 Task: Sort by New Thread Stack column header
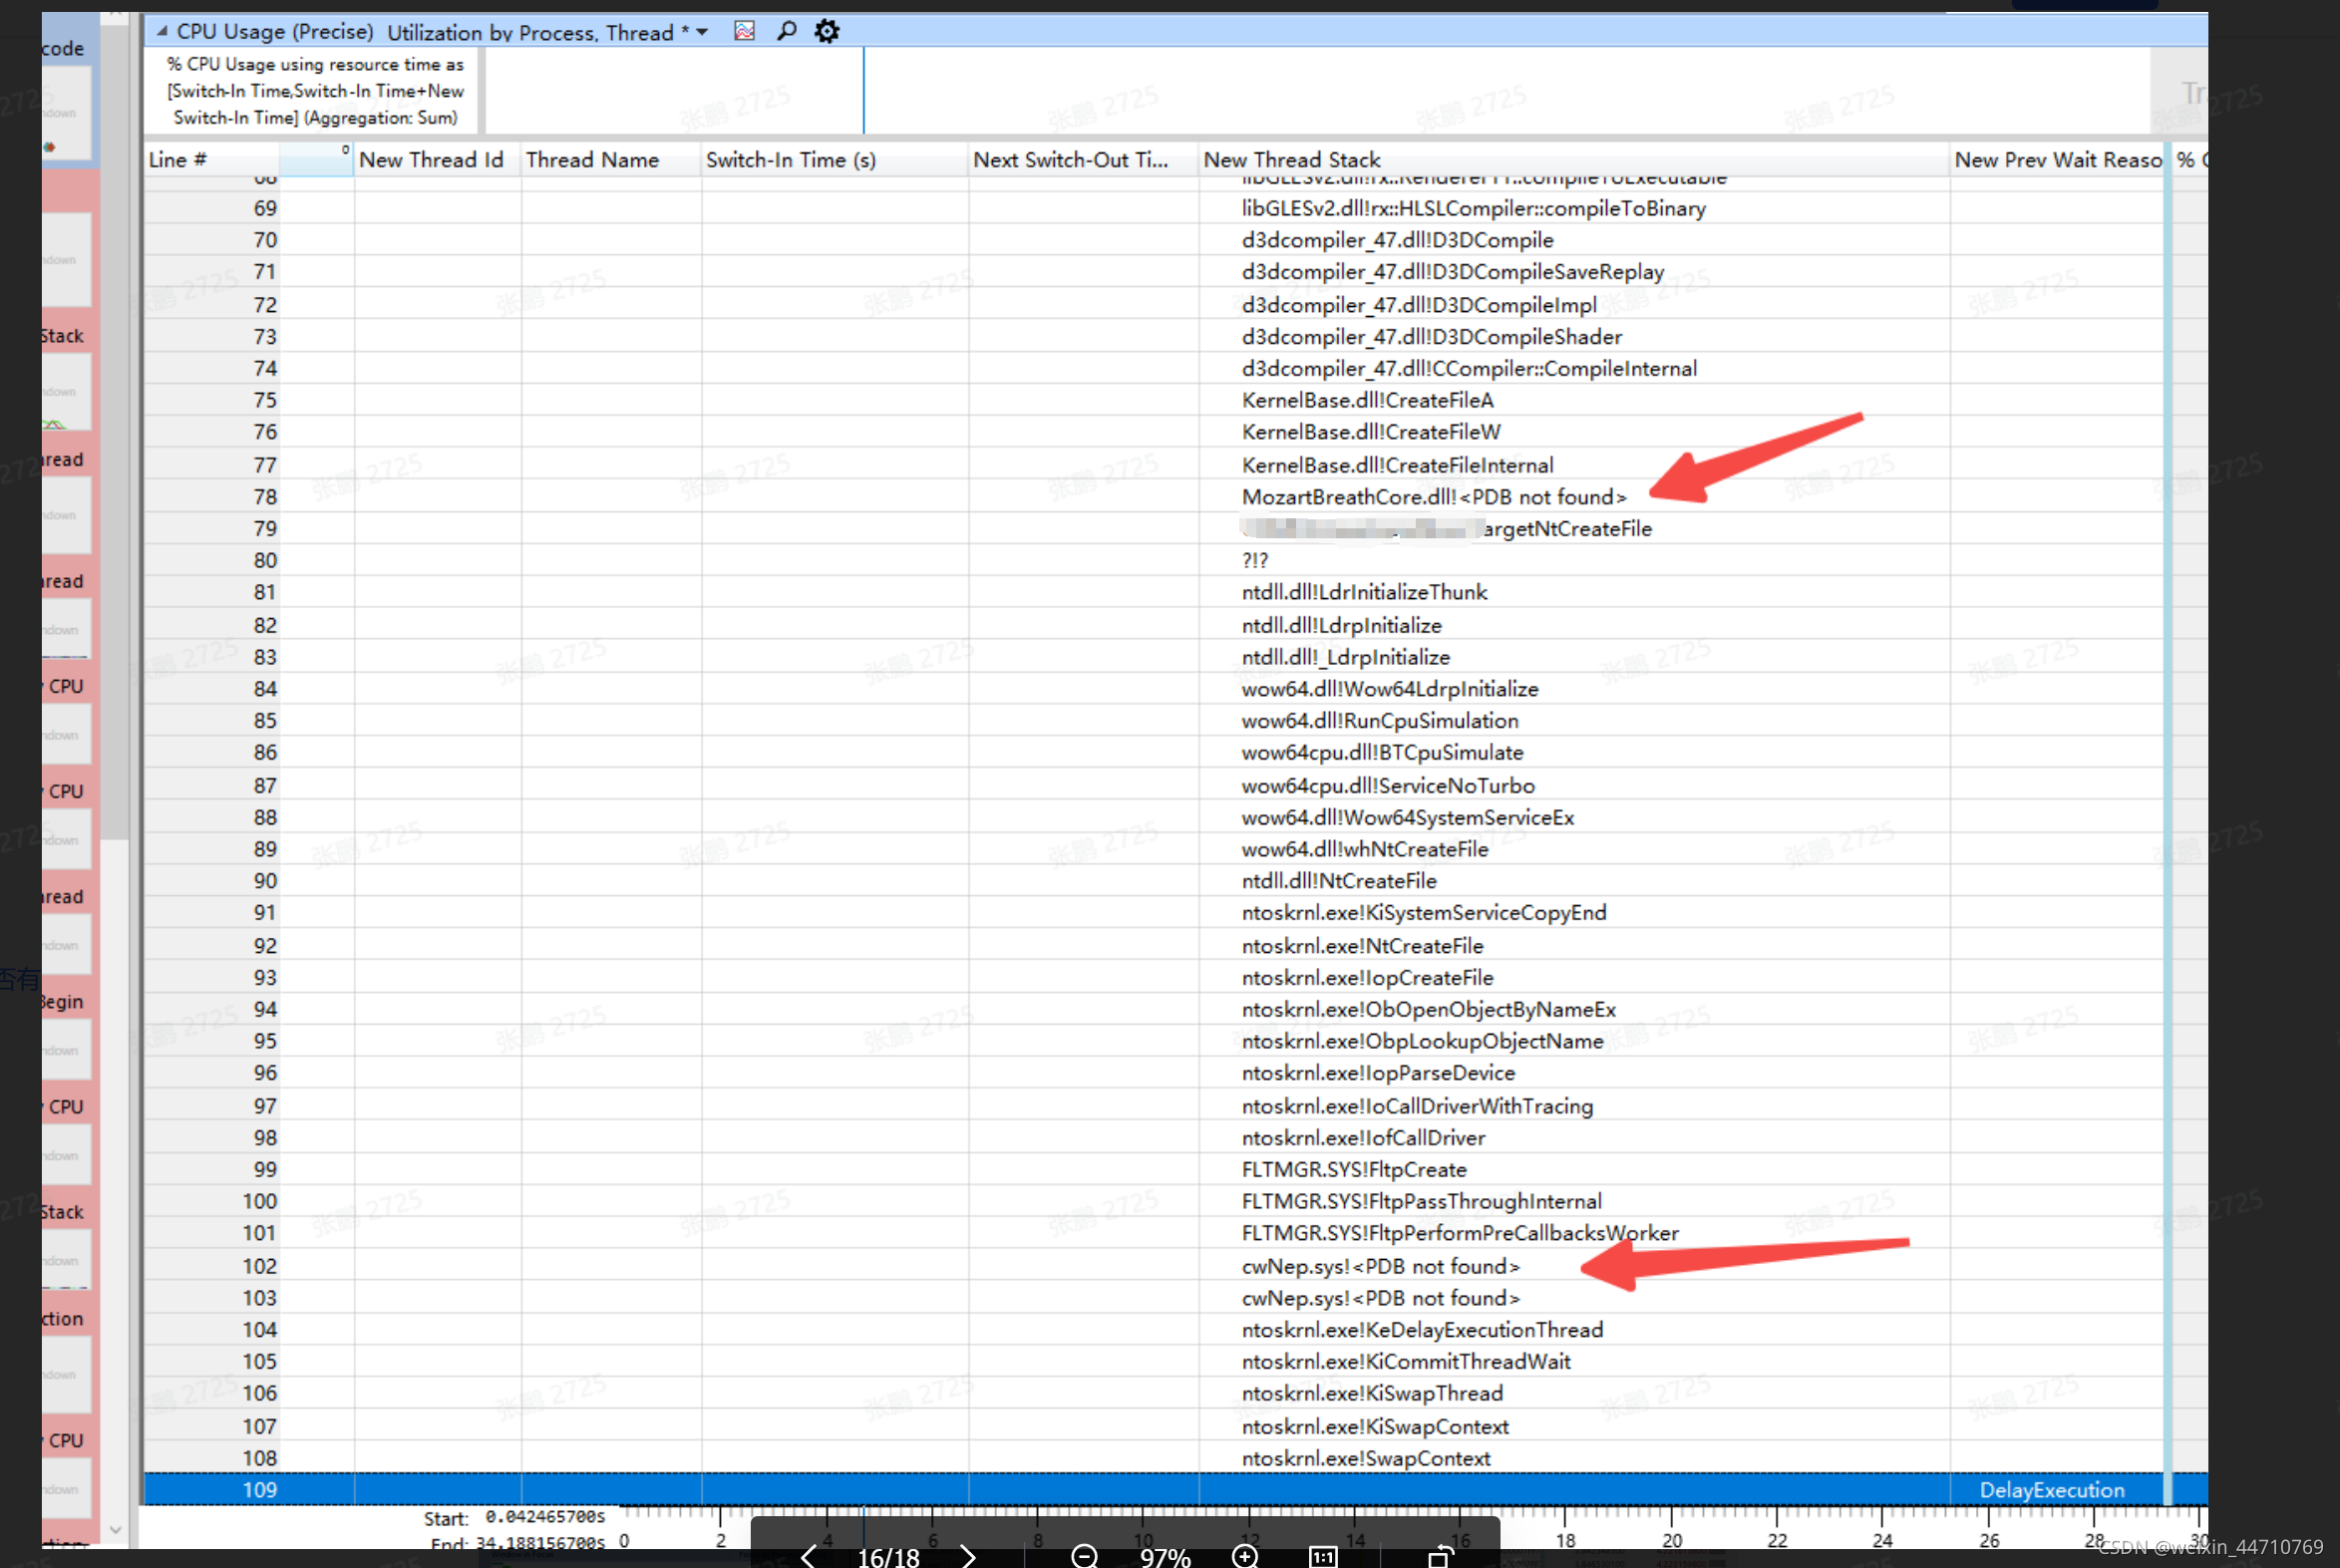[x=1291, y=160]
